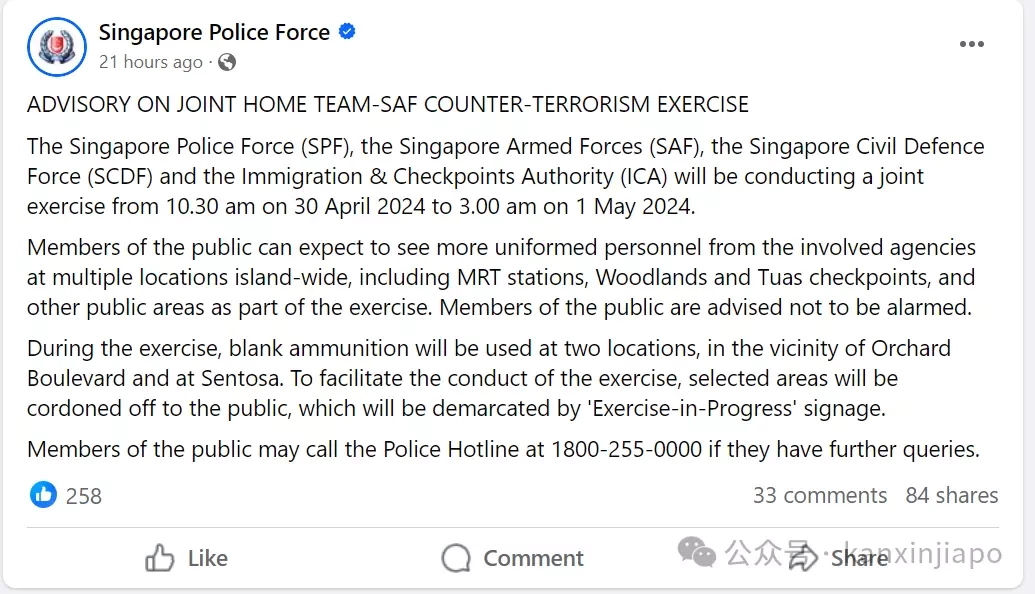Open Singapore Police Force page name link
This screenshot has width=1035, height=594.
215,32
